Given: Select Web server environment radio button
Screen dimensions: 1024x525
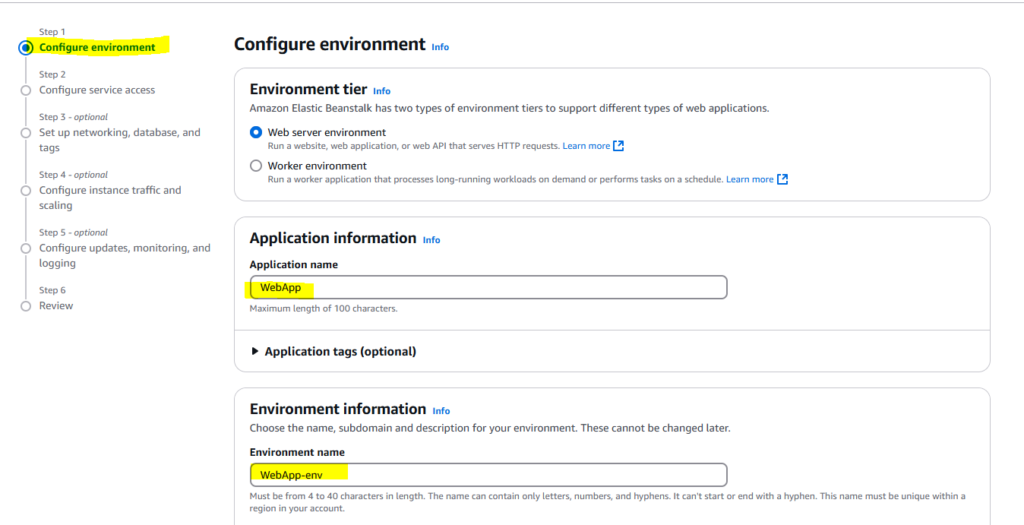Looking at the screenshot, I should click(257, 132).
